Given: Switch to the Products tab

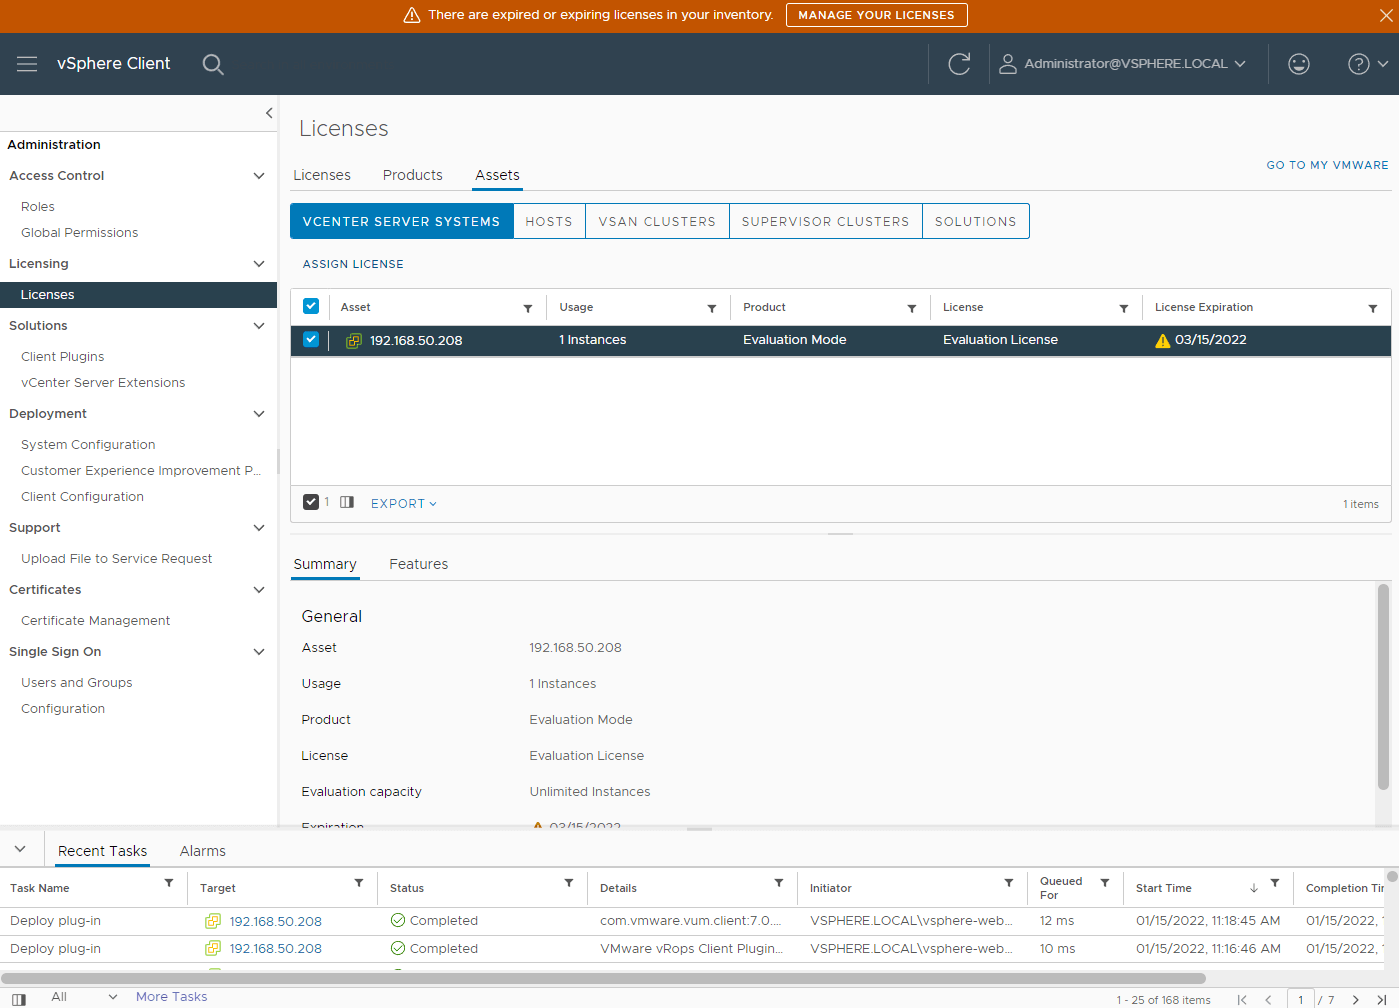Looking at the screenshot, I should tap(412, 175).
